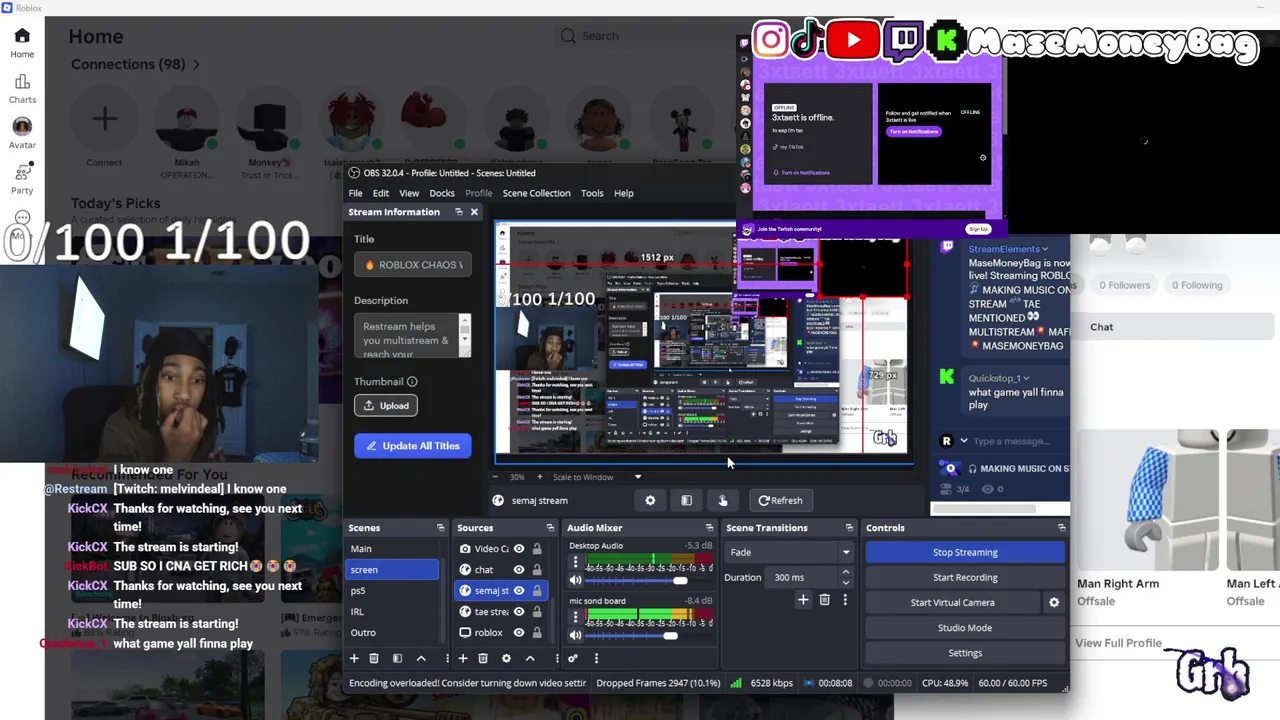Viewport: 1280px width, 720px height.
Task: Open Desktop Audio three-dot options menu
Action: pyautogui.click(x=575, y=563)
